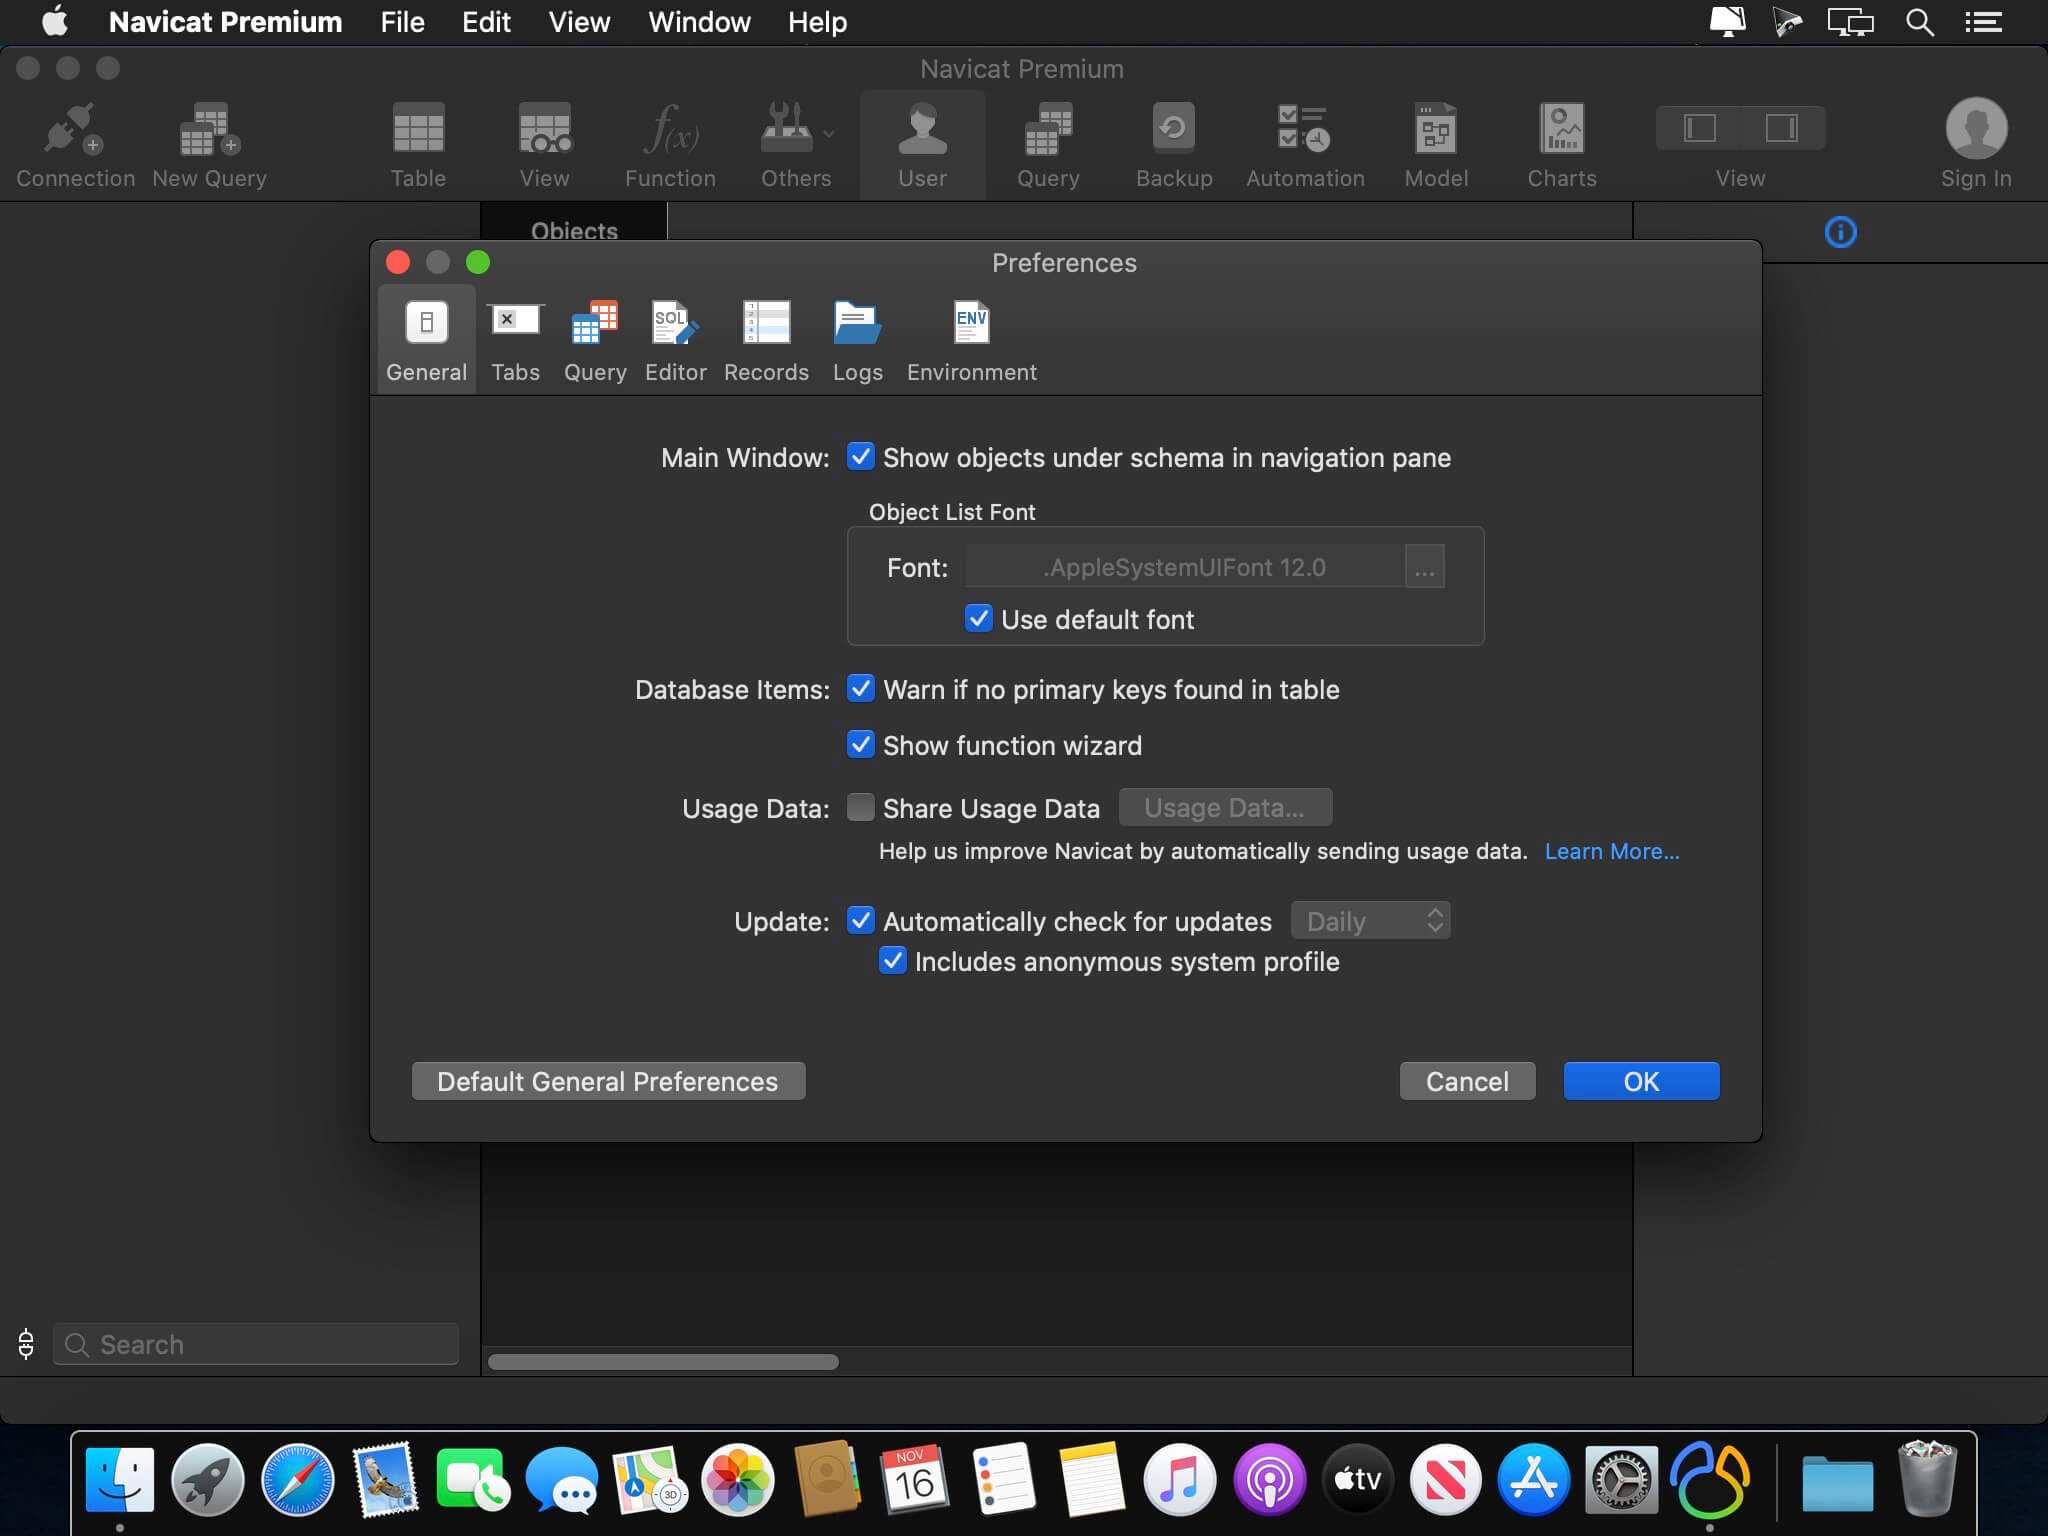
Task: Click the Tabs preferences icon
Action: [515, 322]
